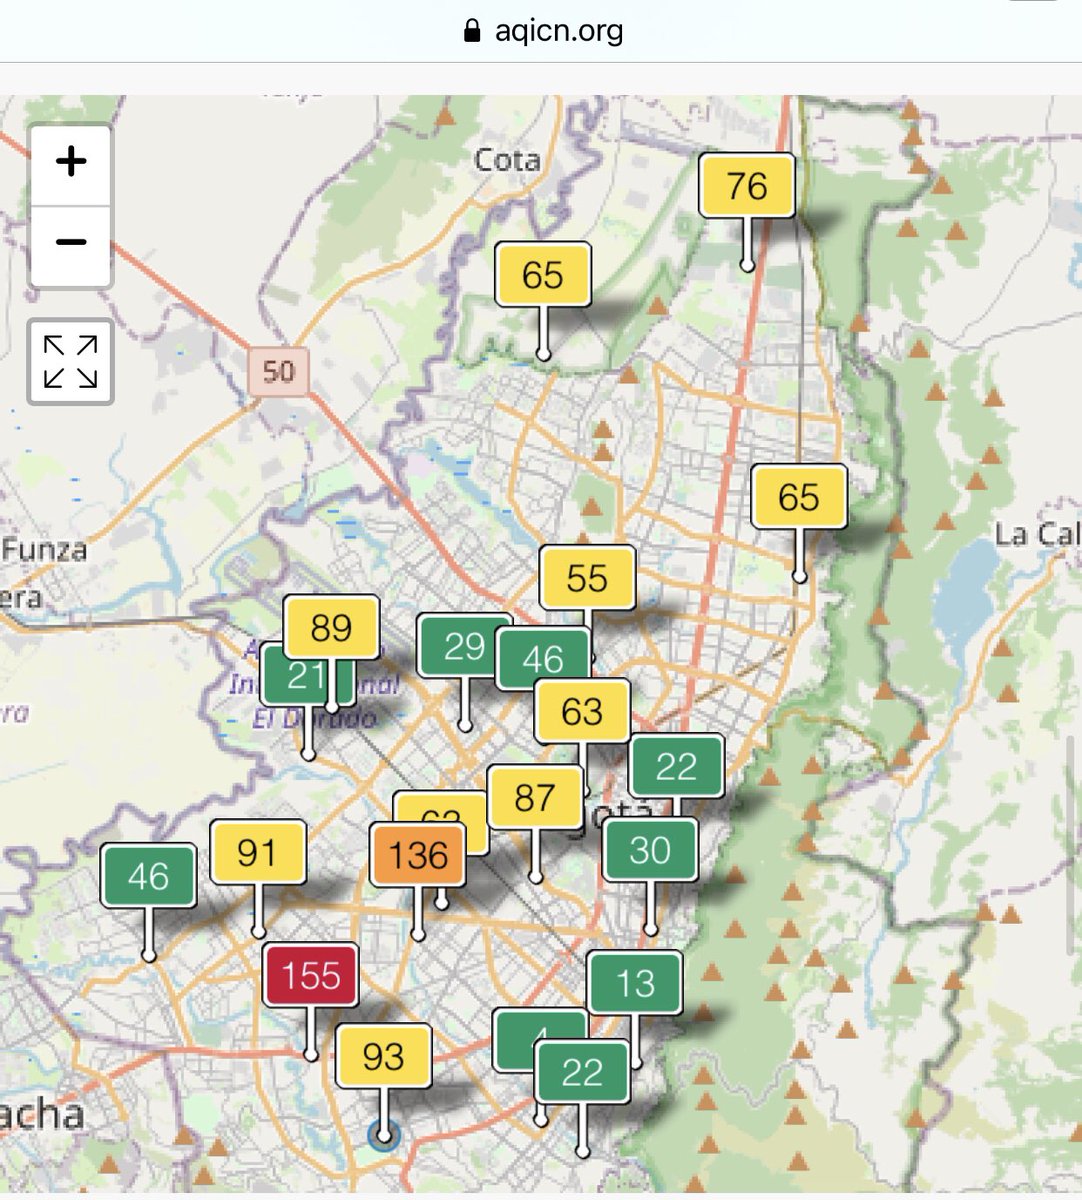Open the yellow 87 AQI marker
The width and height of the screenshot is (1082, 1200).
(535, 798)
